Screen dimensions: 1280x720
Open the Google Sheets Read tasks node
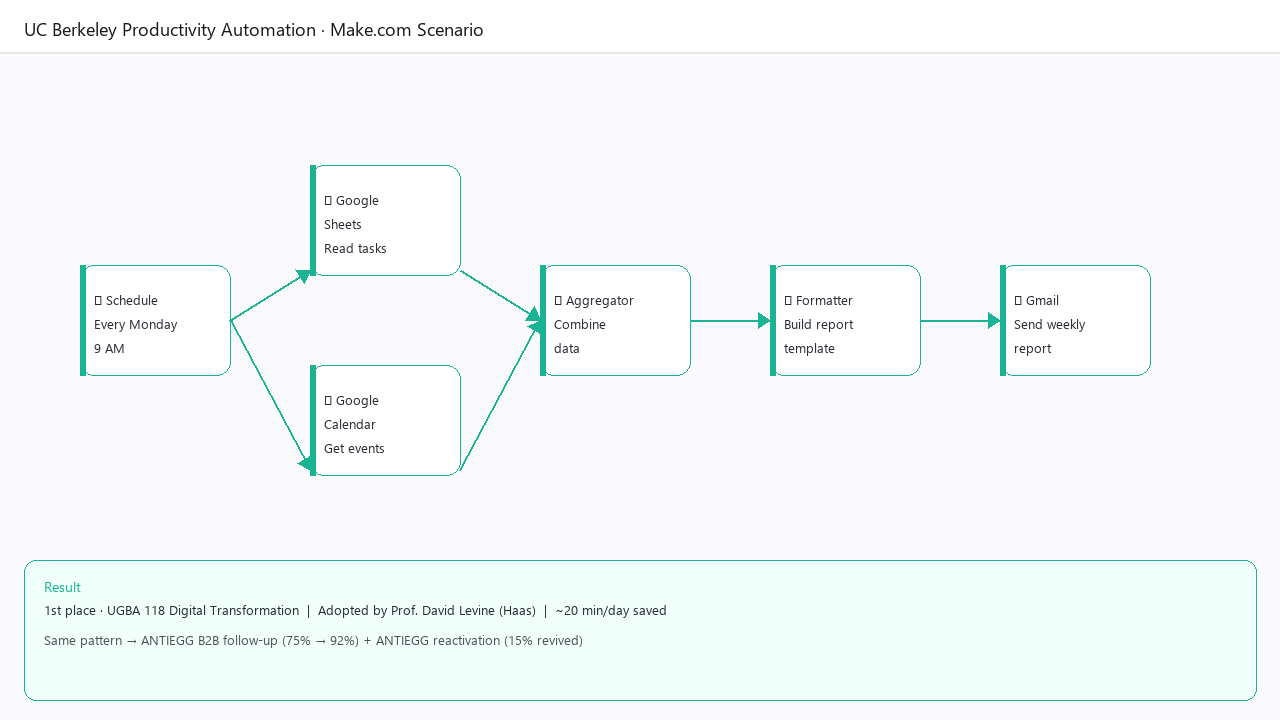pyautogui.click(x=386, y=220)
